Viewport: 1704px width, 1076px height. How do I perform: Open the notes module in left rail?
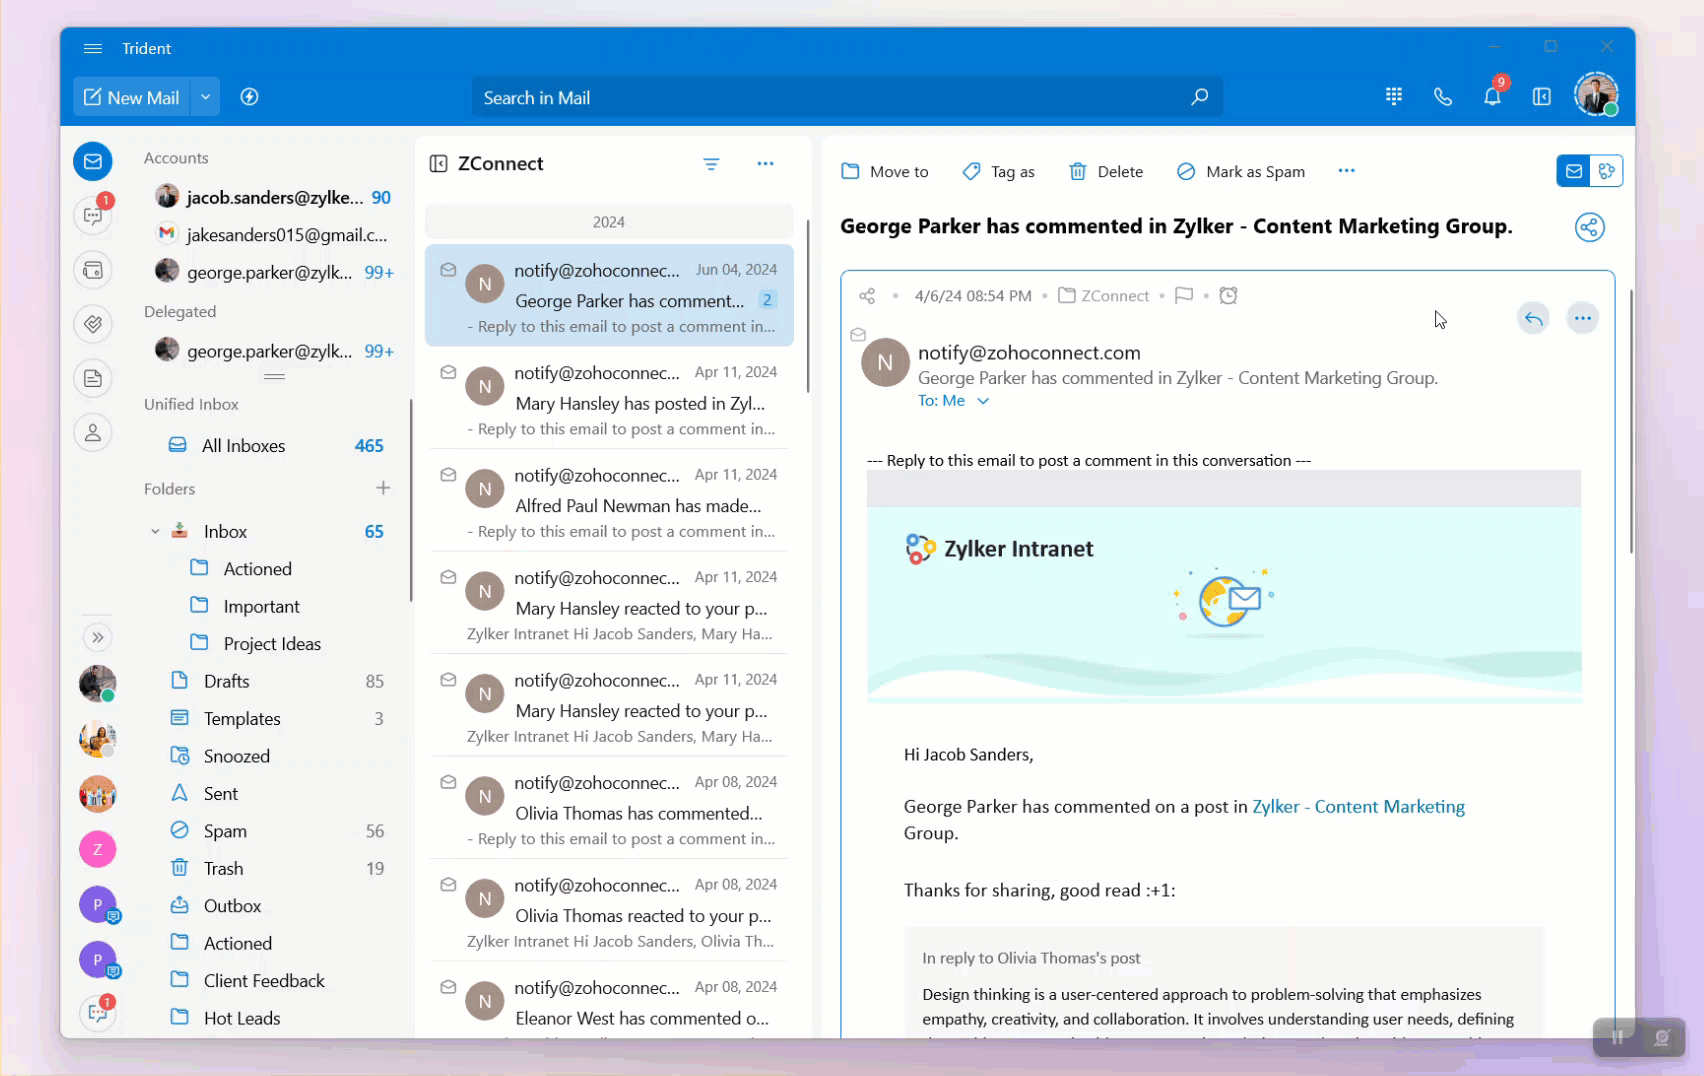tap(93, 378)
